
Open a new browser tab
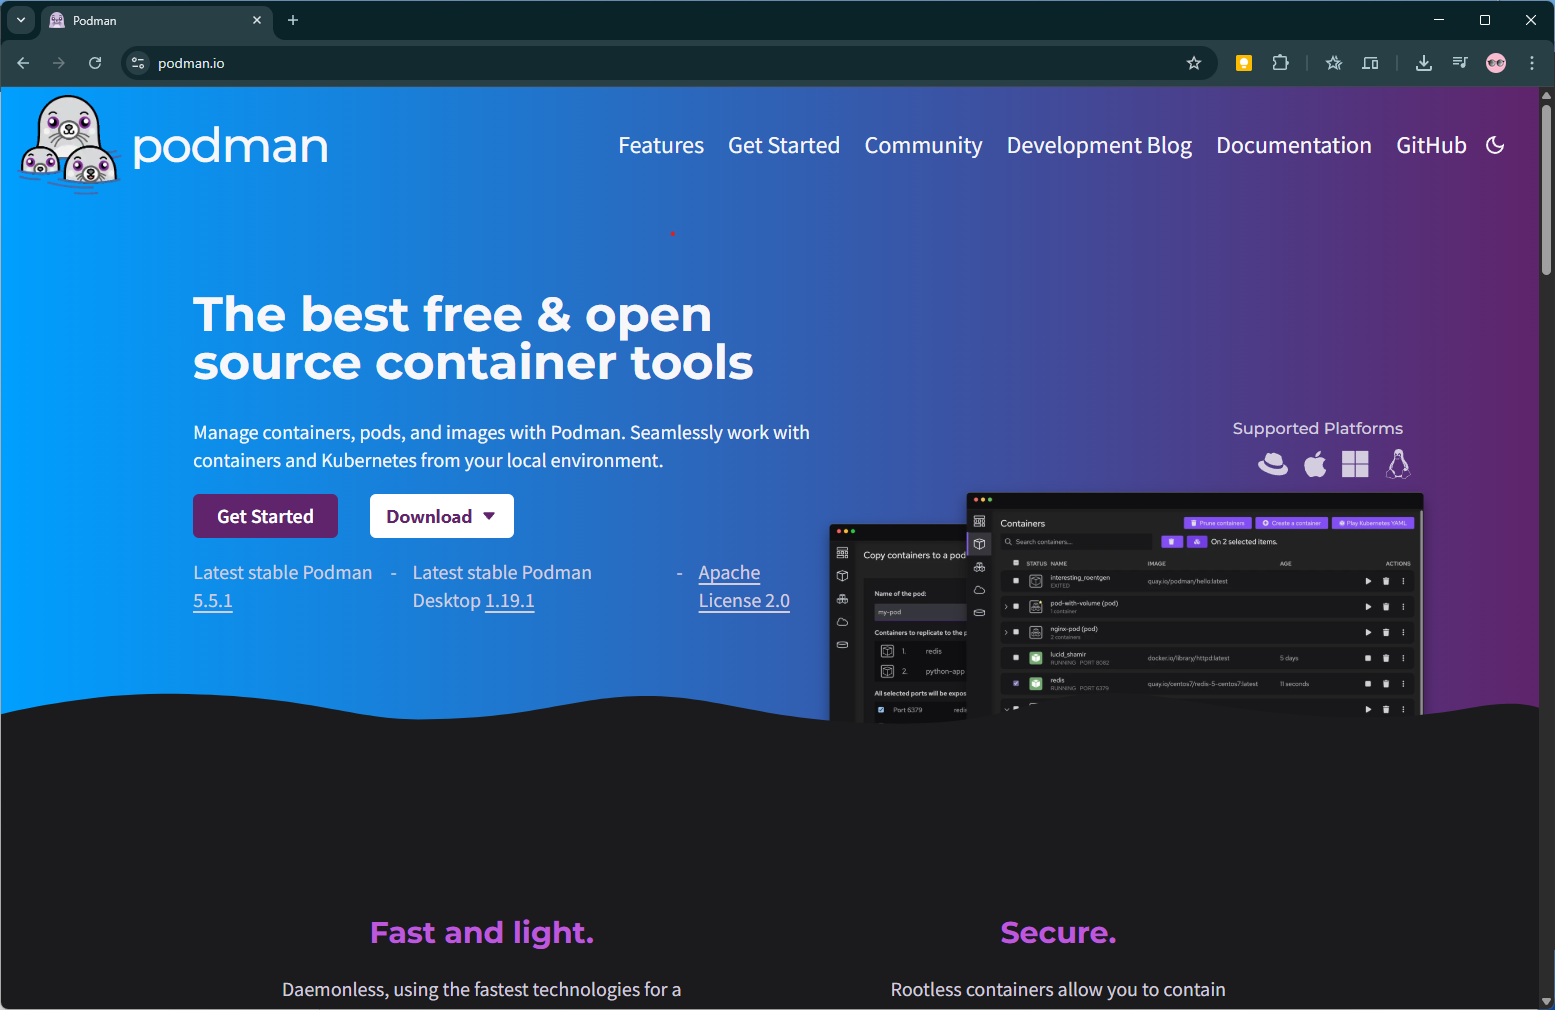[x=293, y=20]
